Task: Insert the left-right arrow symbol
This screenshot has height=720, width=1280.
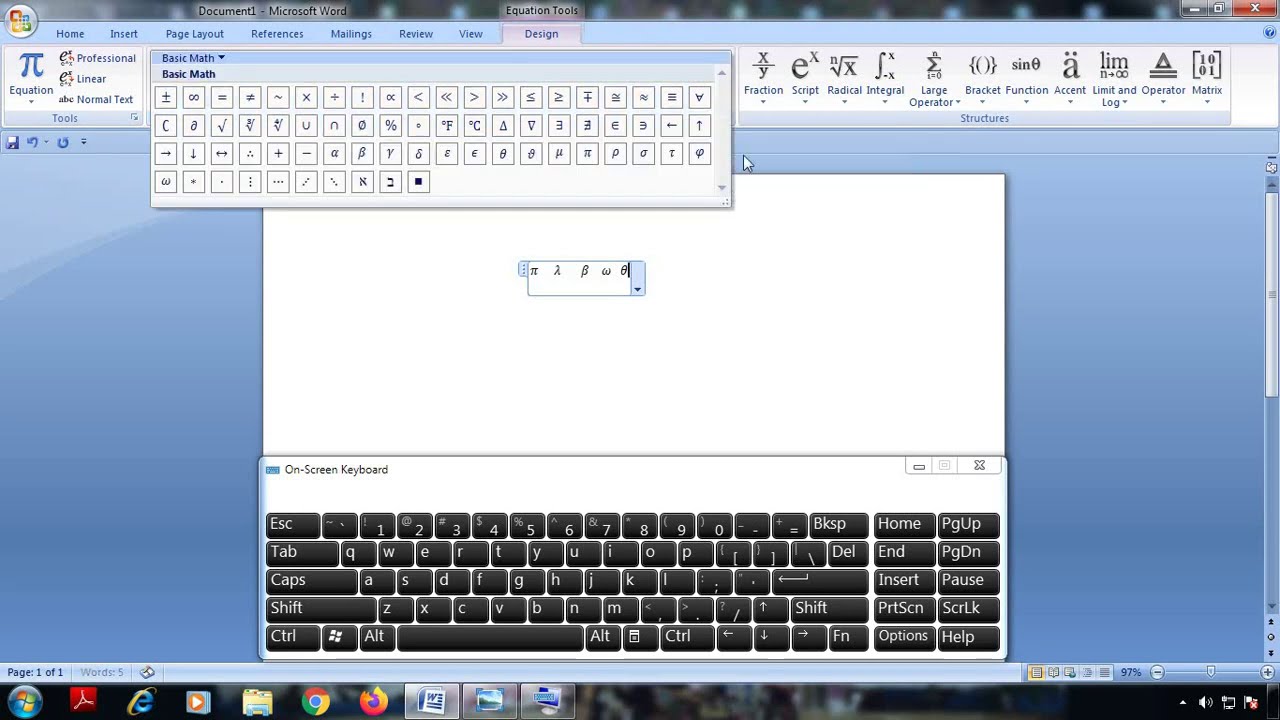Action: tap(222, 153)
